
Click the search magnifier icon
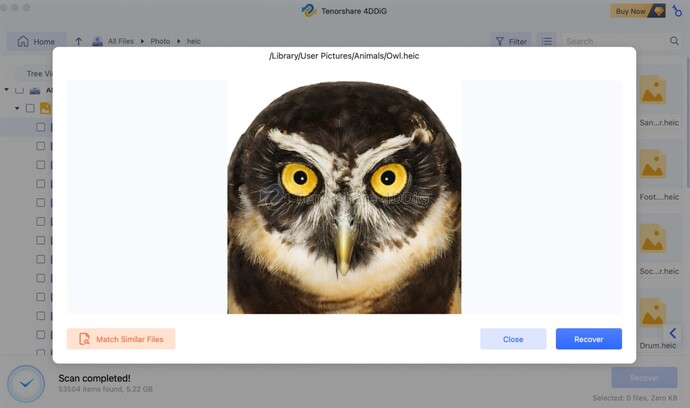(x=674, y=42)
